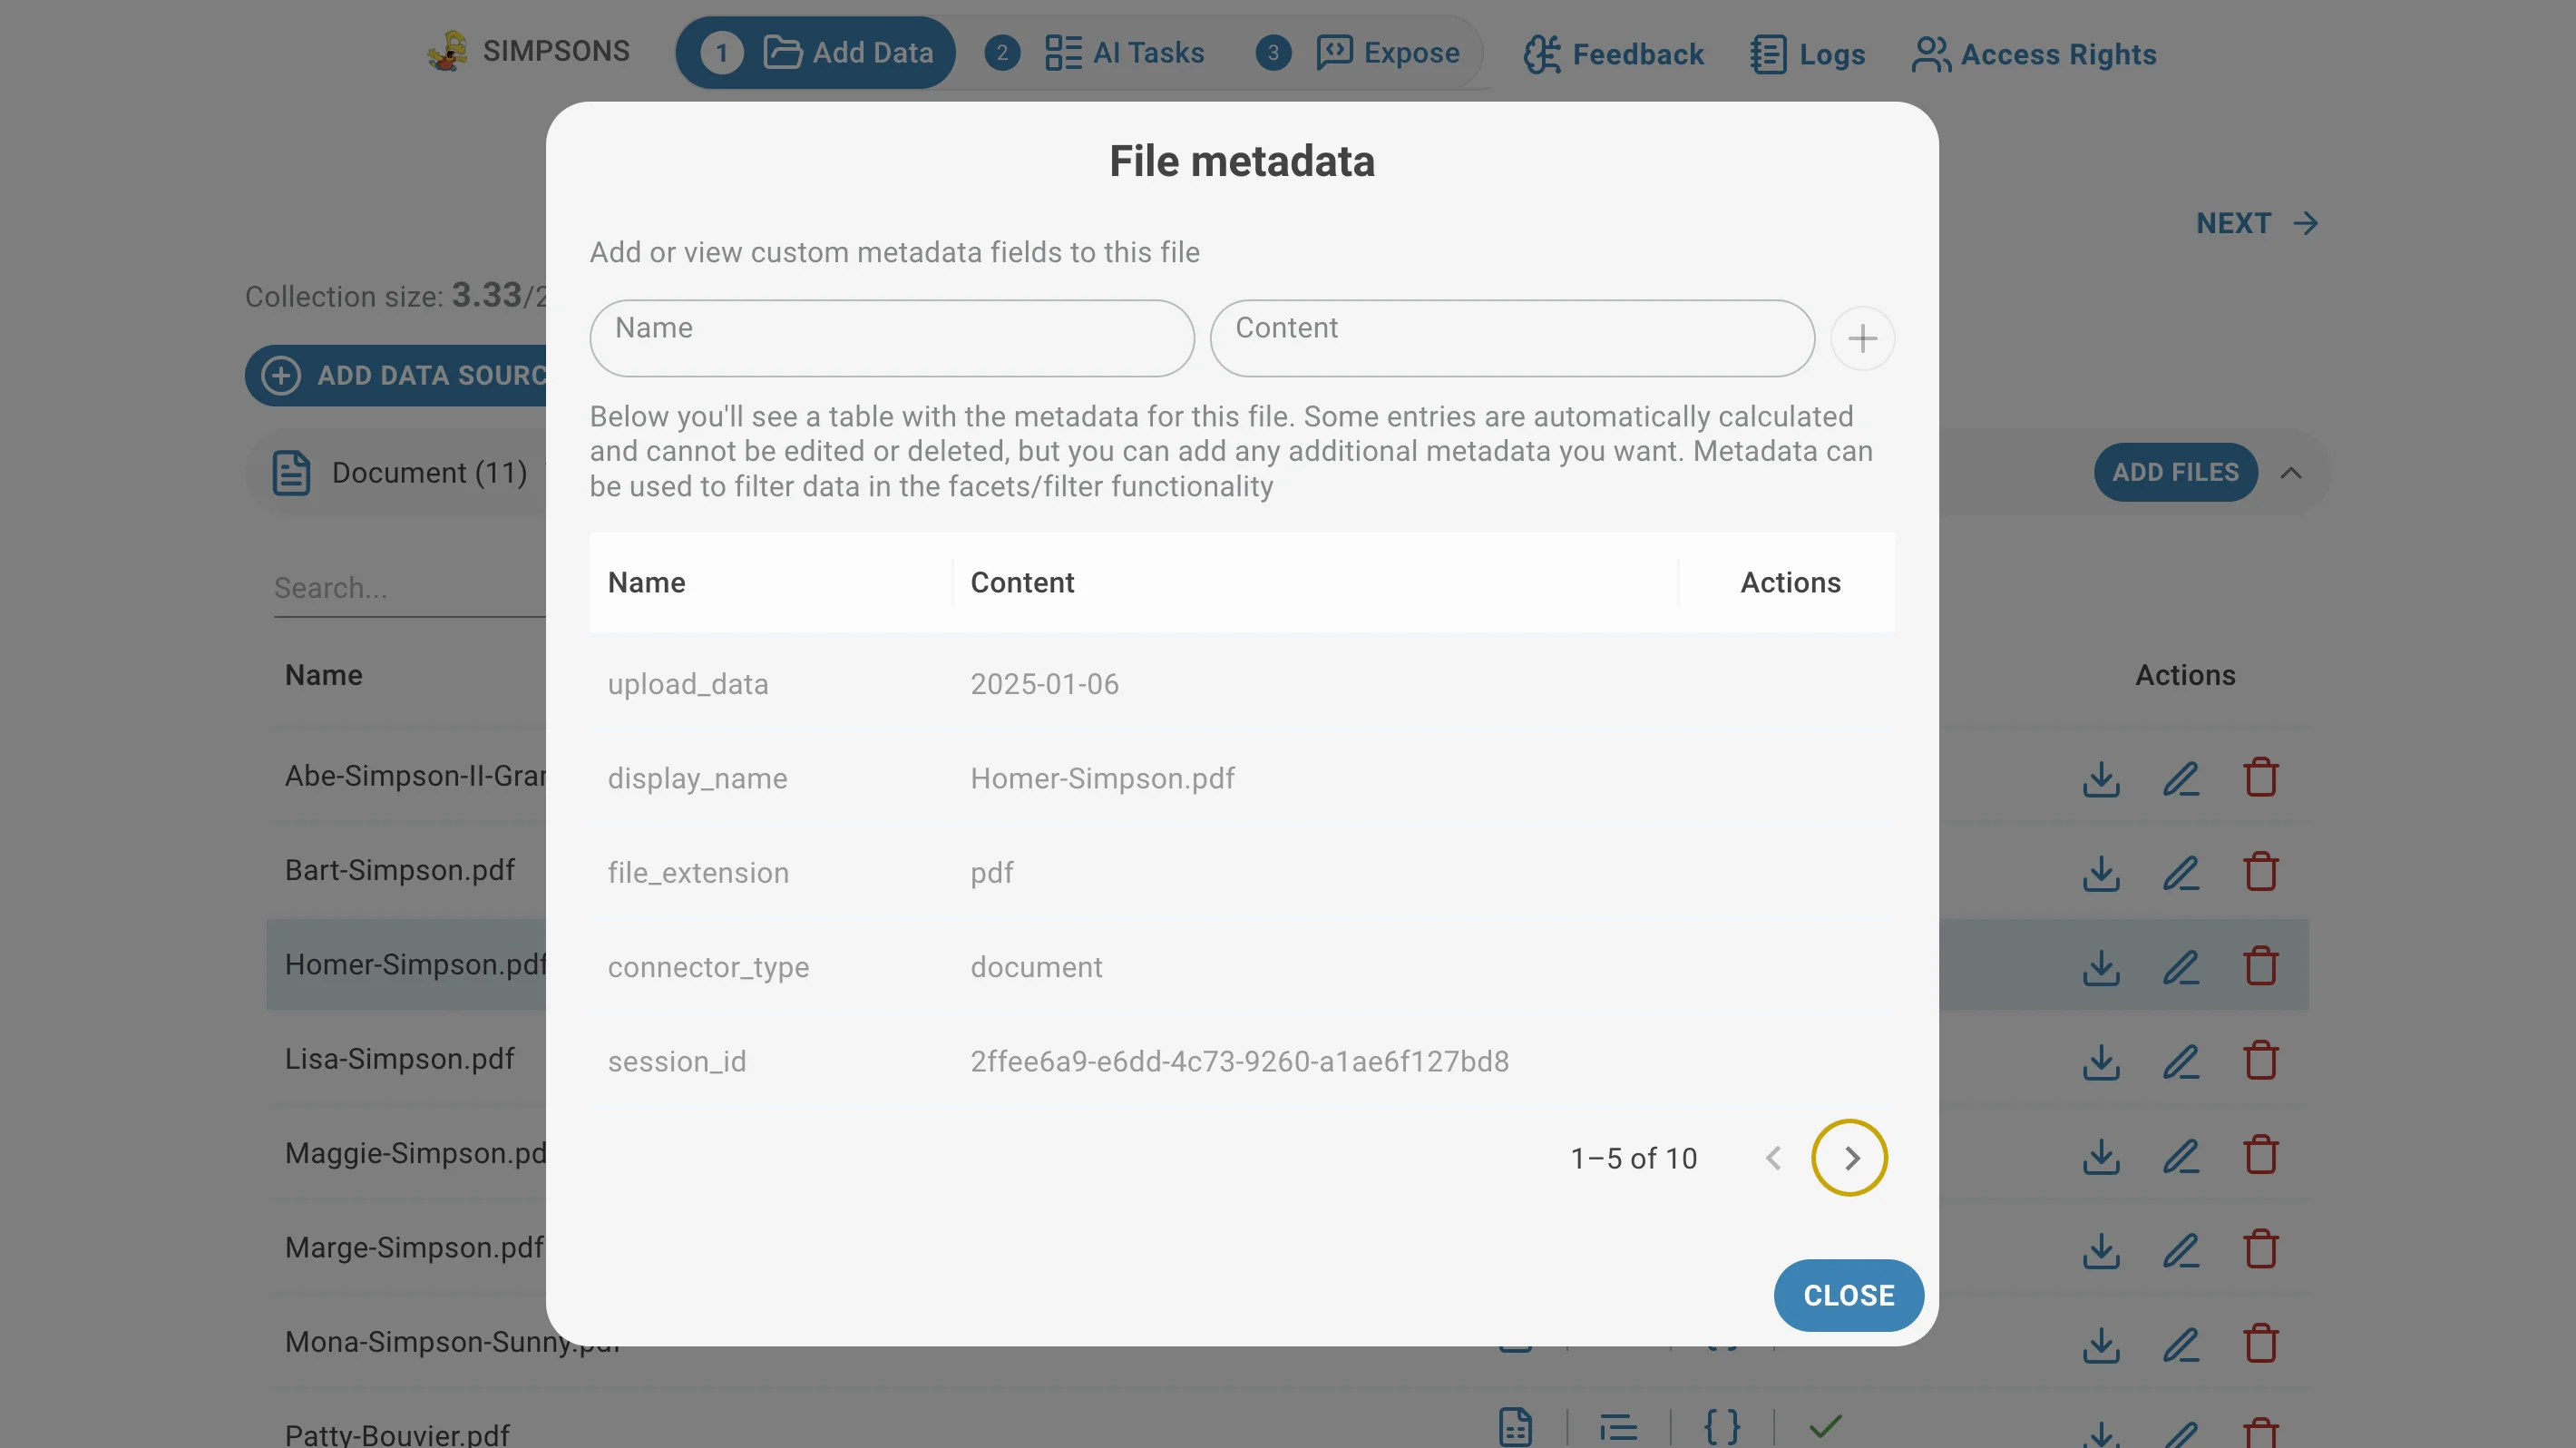This screenshot has width=2576, height=1448.
Task: Go to previous metadata page
Action: (1773, 1157)
